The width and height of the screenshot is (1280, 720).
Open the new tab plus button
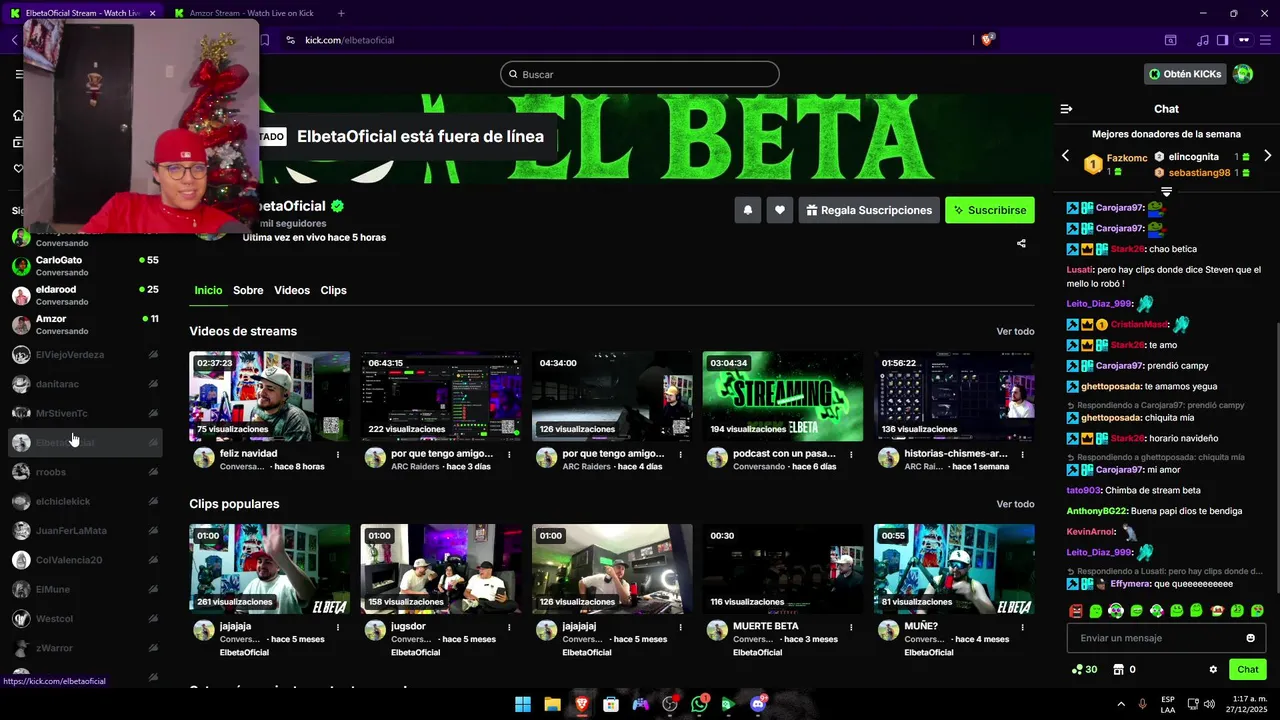pos(341,13)
